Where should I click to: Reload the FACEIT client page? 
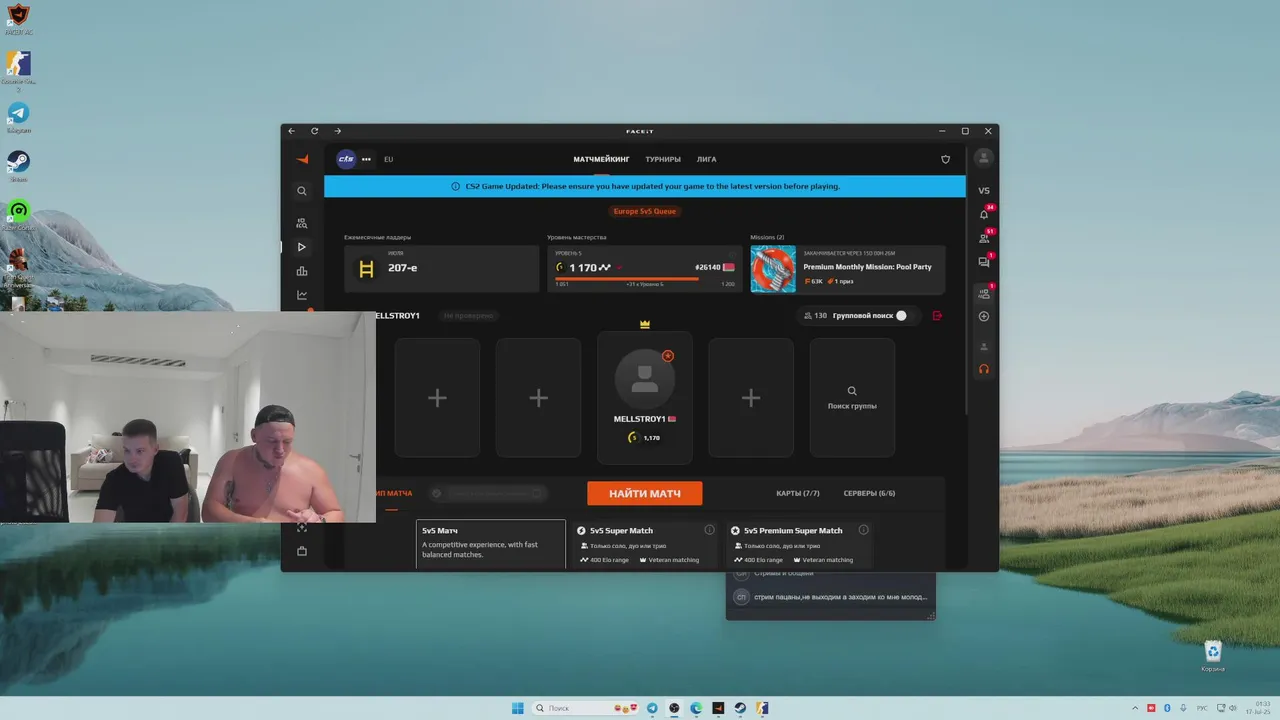[x=314, y=131]
